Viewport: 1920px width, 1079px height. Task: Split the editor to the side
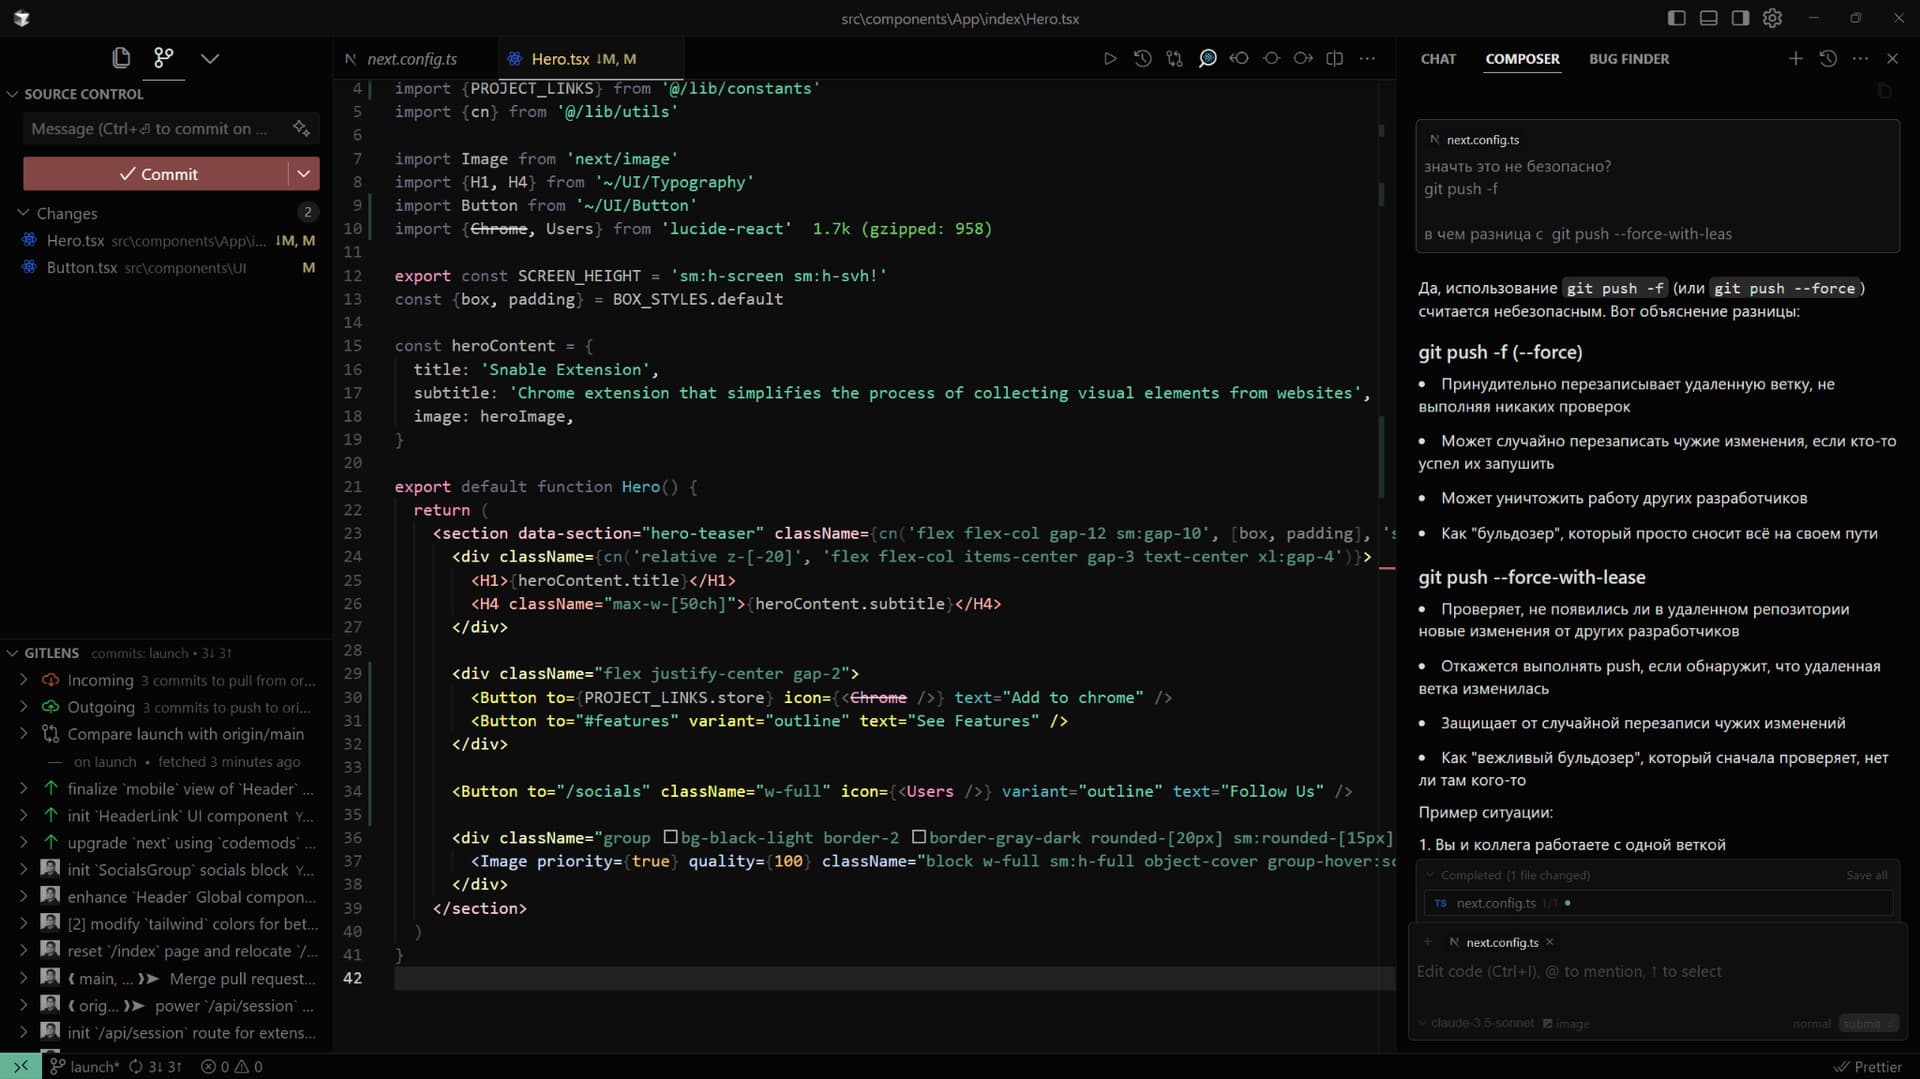(1335, 58)
